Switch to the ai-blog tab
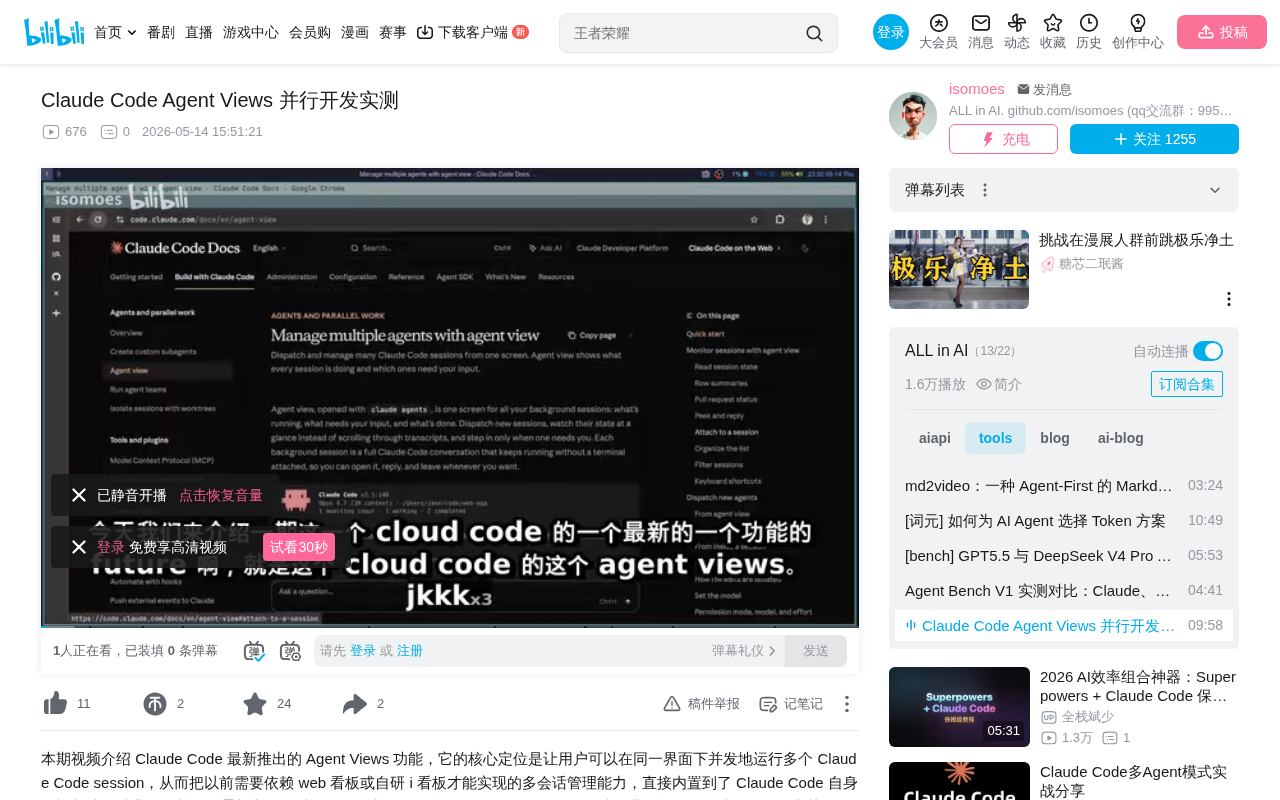The height and width of the screenshot is (800, 1280). (1121, 438)
